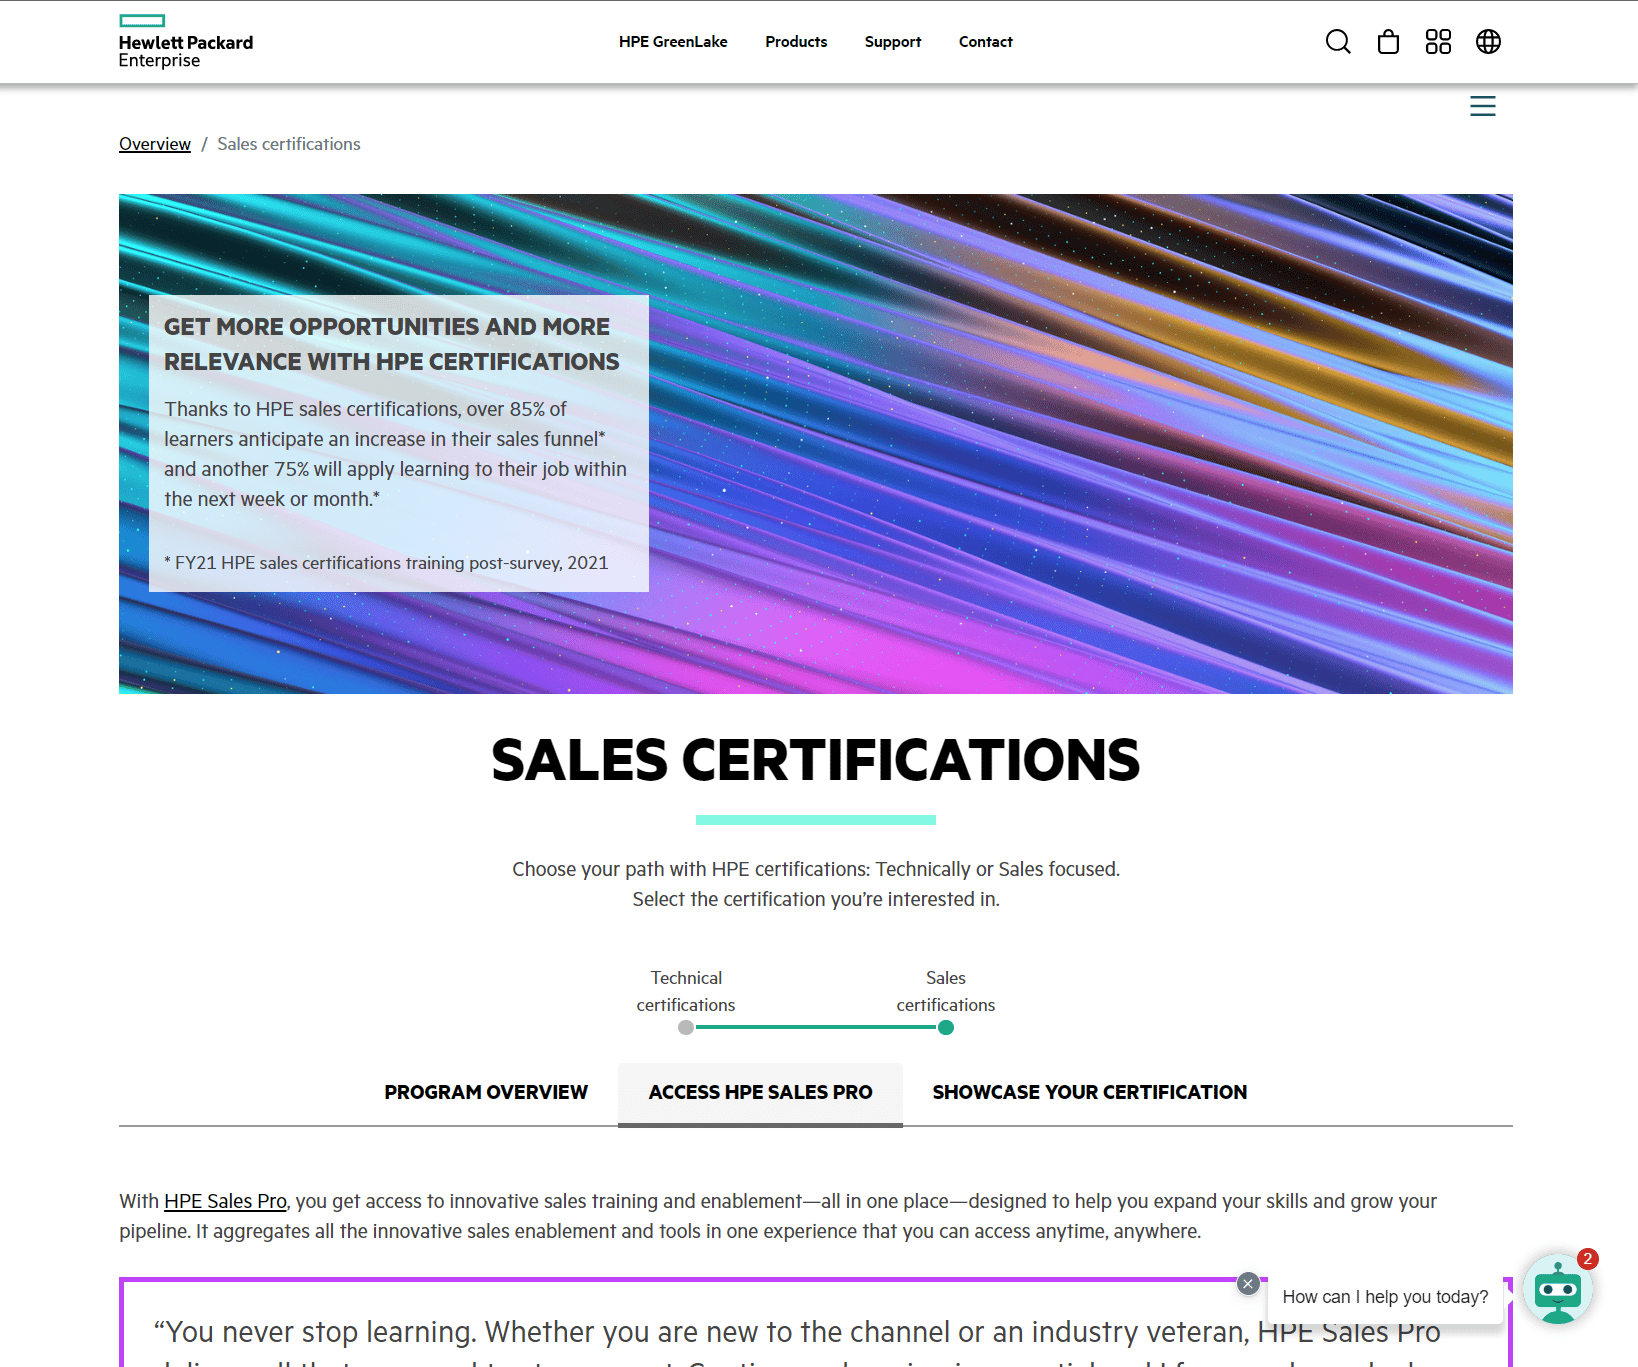The height and width of the screenshot is (1367, 1638).
Task: Switch to Showcase Your Certification tab
Action: 1090,1092
